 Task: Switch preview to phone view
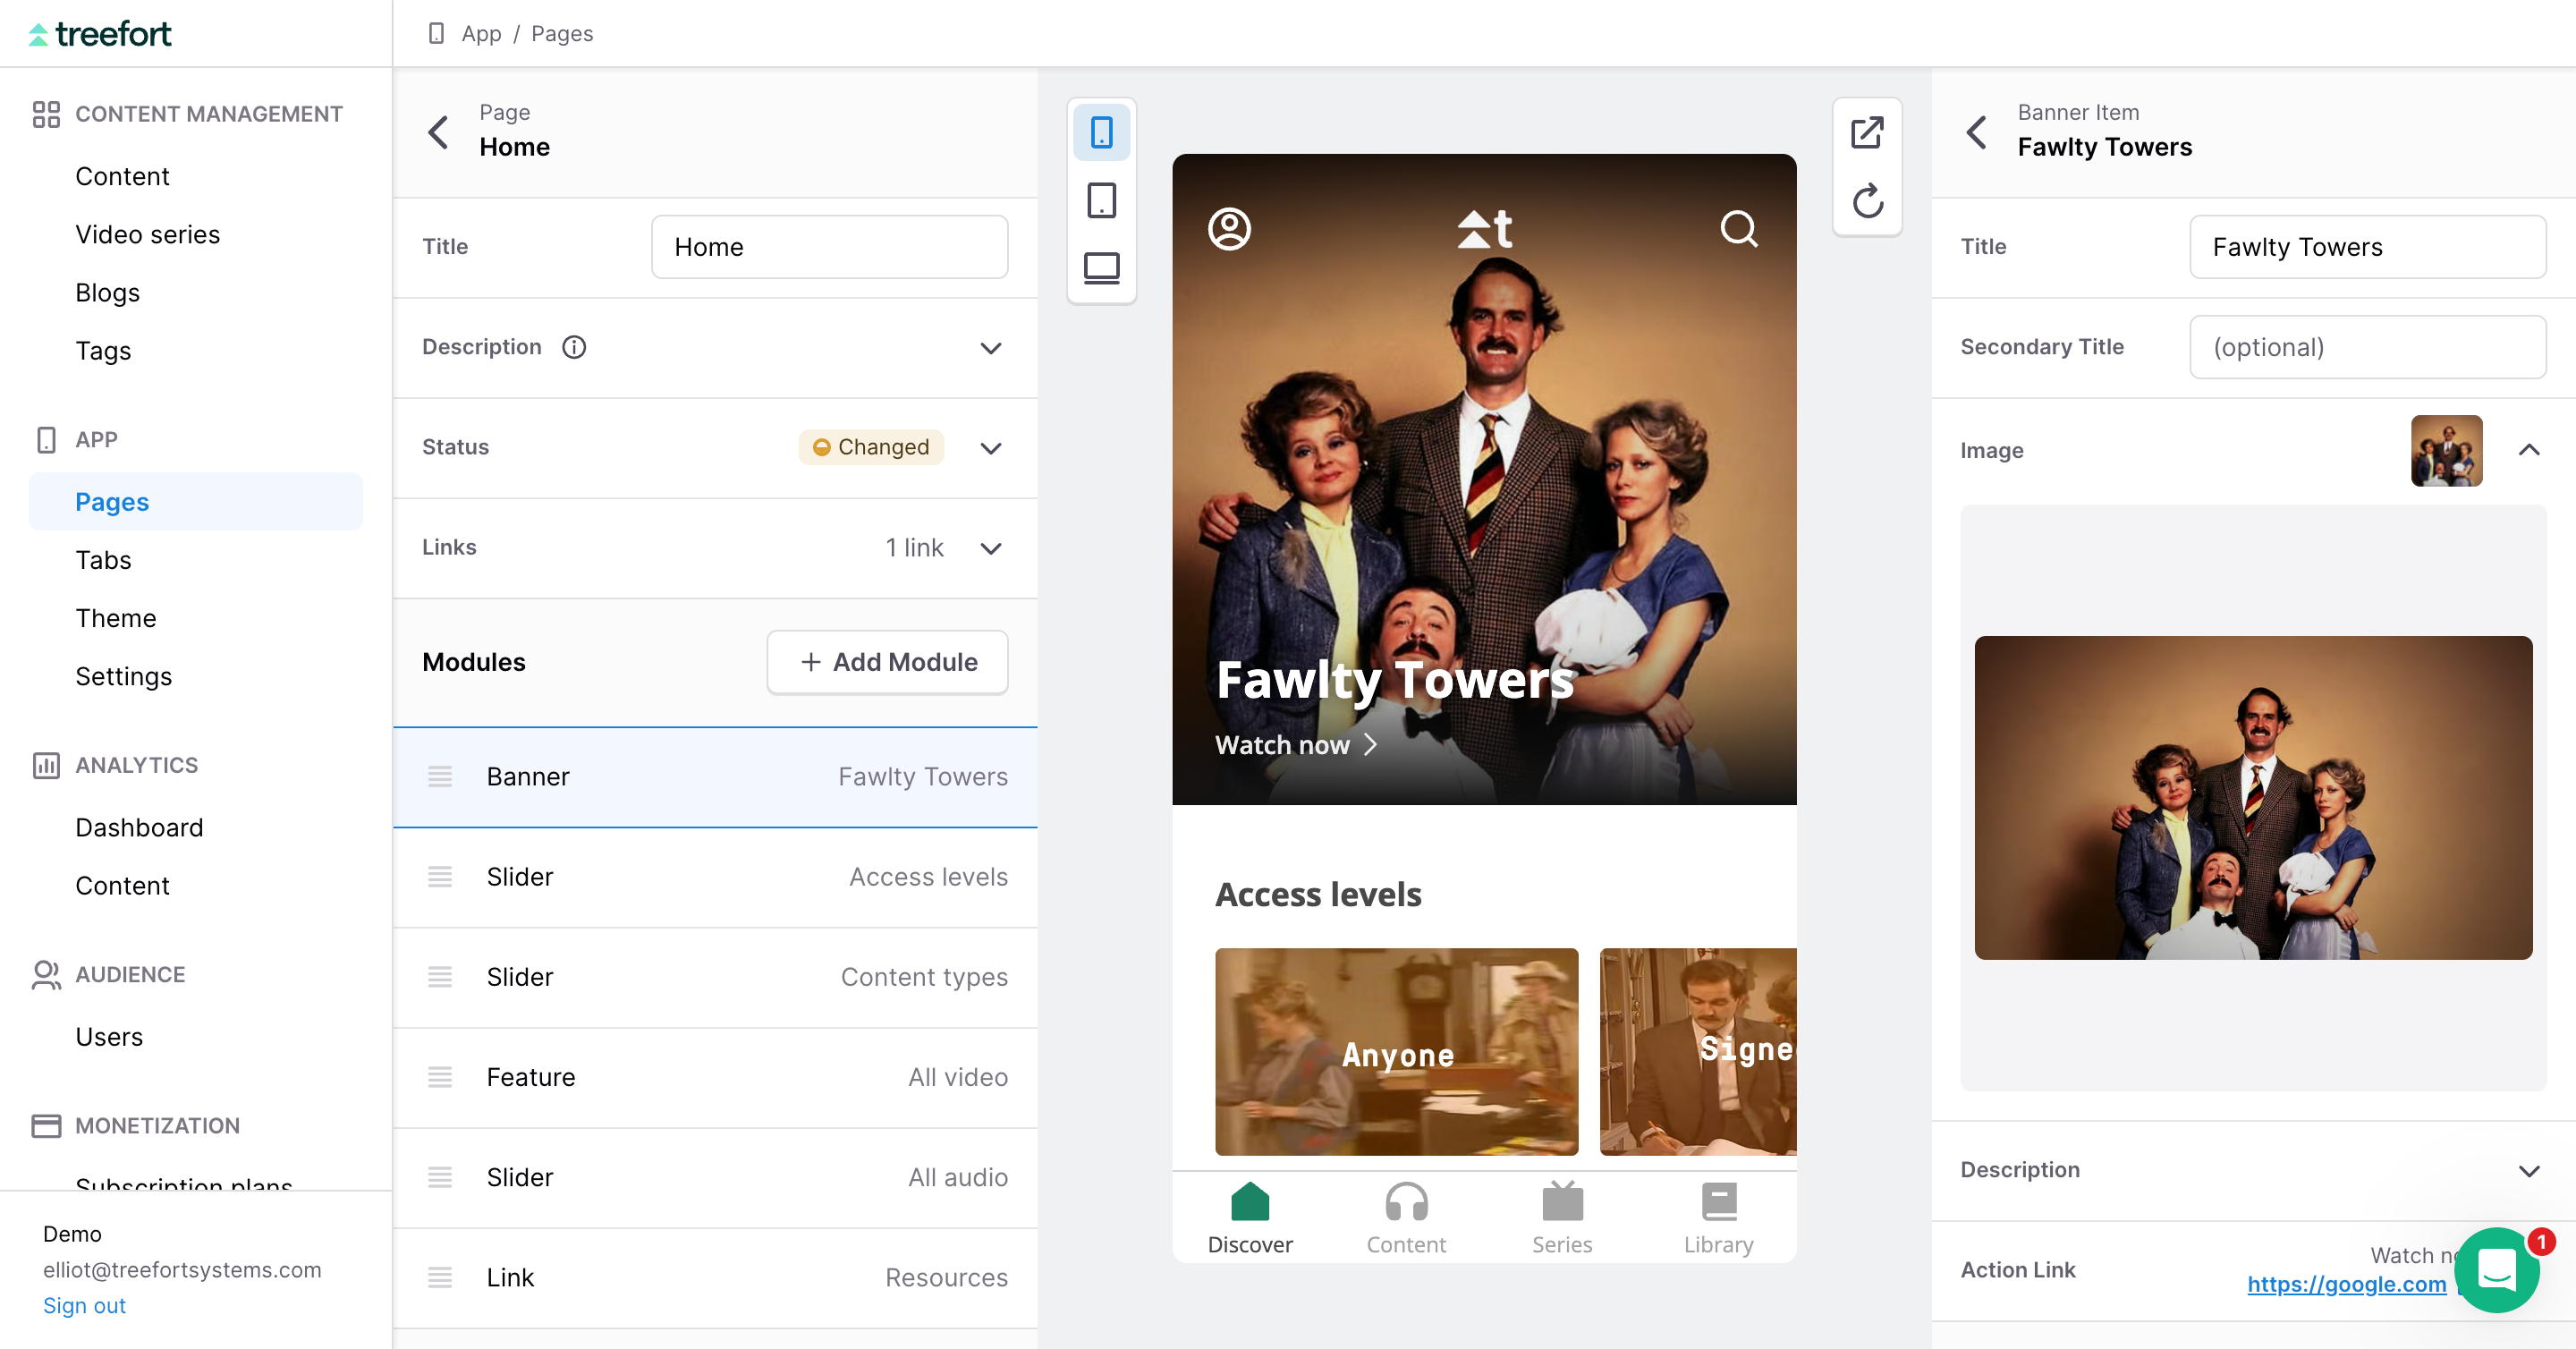pyautogui.click(x=1101, y=132)
